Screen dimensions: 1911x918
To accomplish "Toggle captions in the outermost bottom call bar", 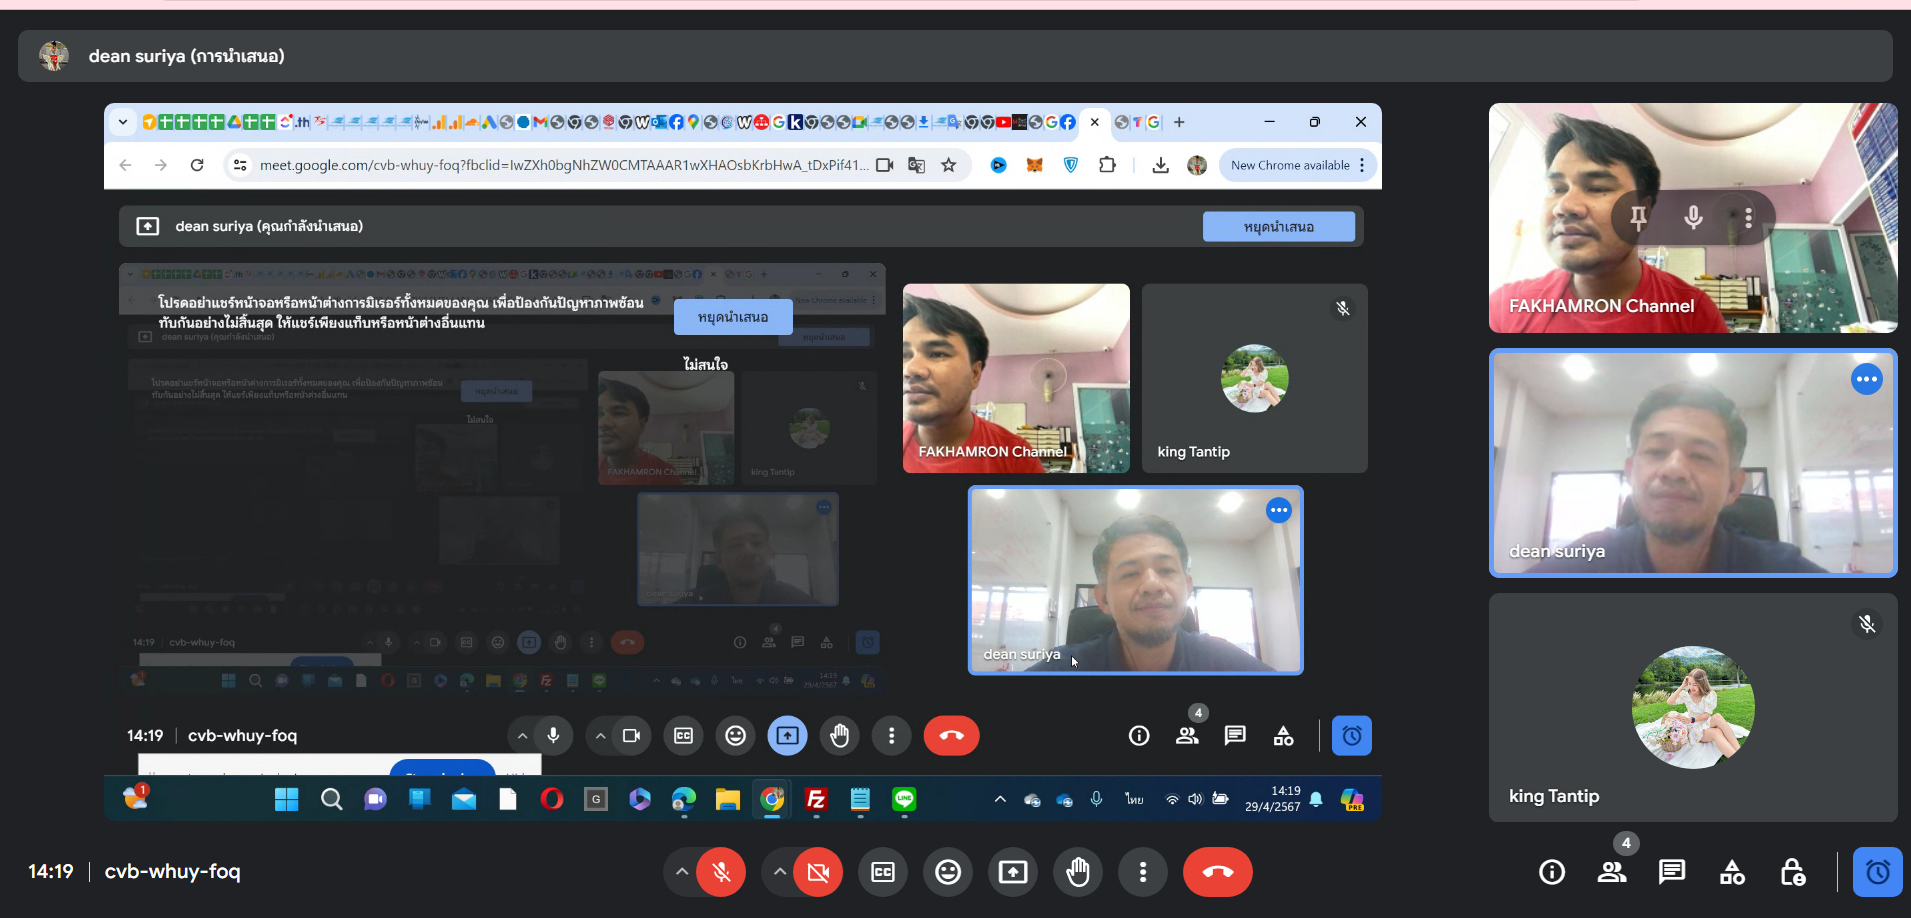I will (883, 872).
